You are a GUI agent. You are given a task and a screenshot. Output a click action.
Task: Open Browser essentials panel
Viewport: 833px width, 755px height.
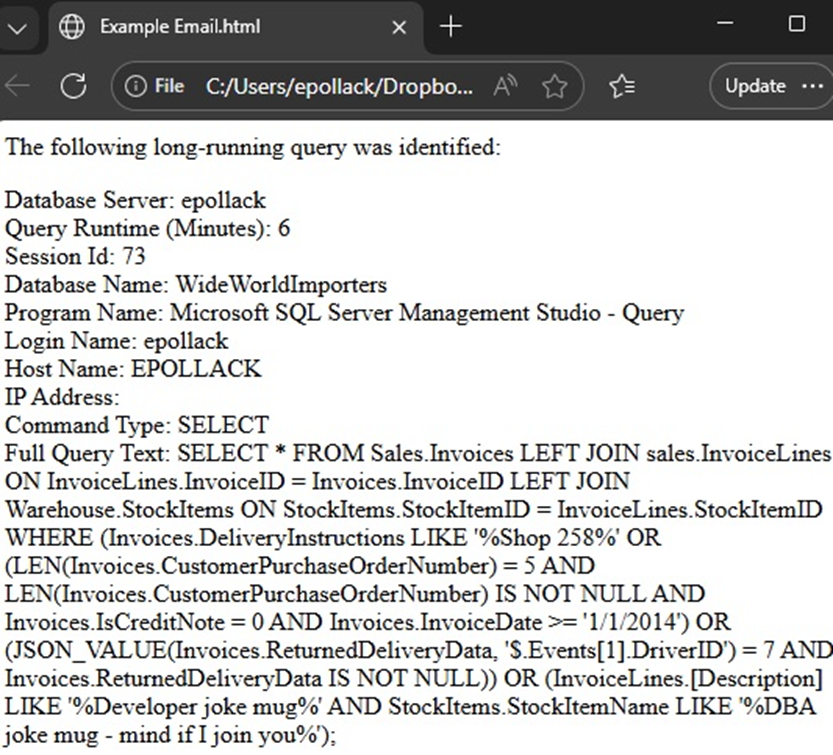point(621,86)
